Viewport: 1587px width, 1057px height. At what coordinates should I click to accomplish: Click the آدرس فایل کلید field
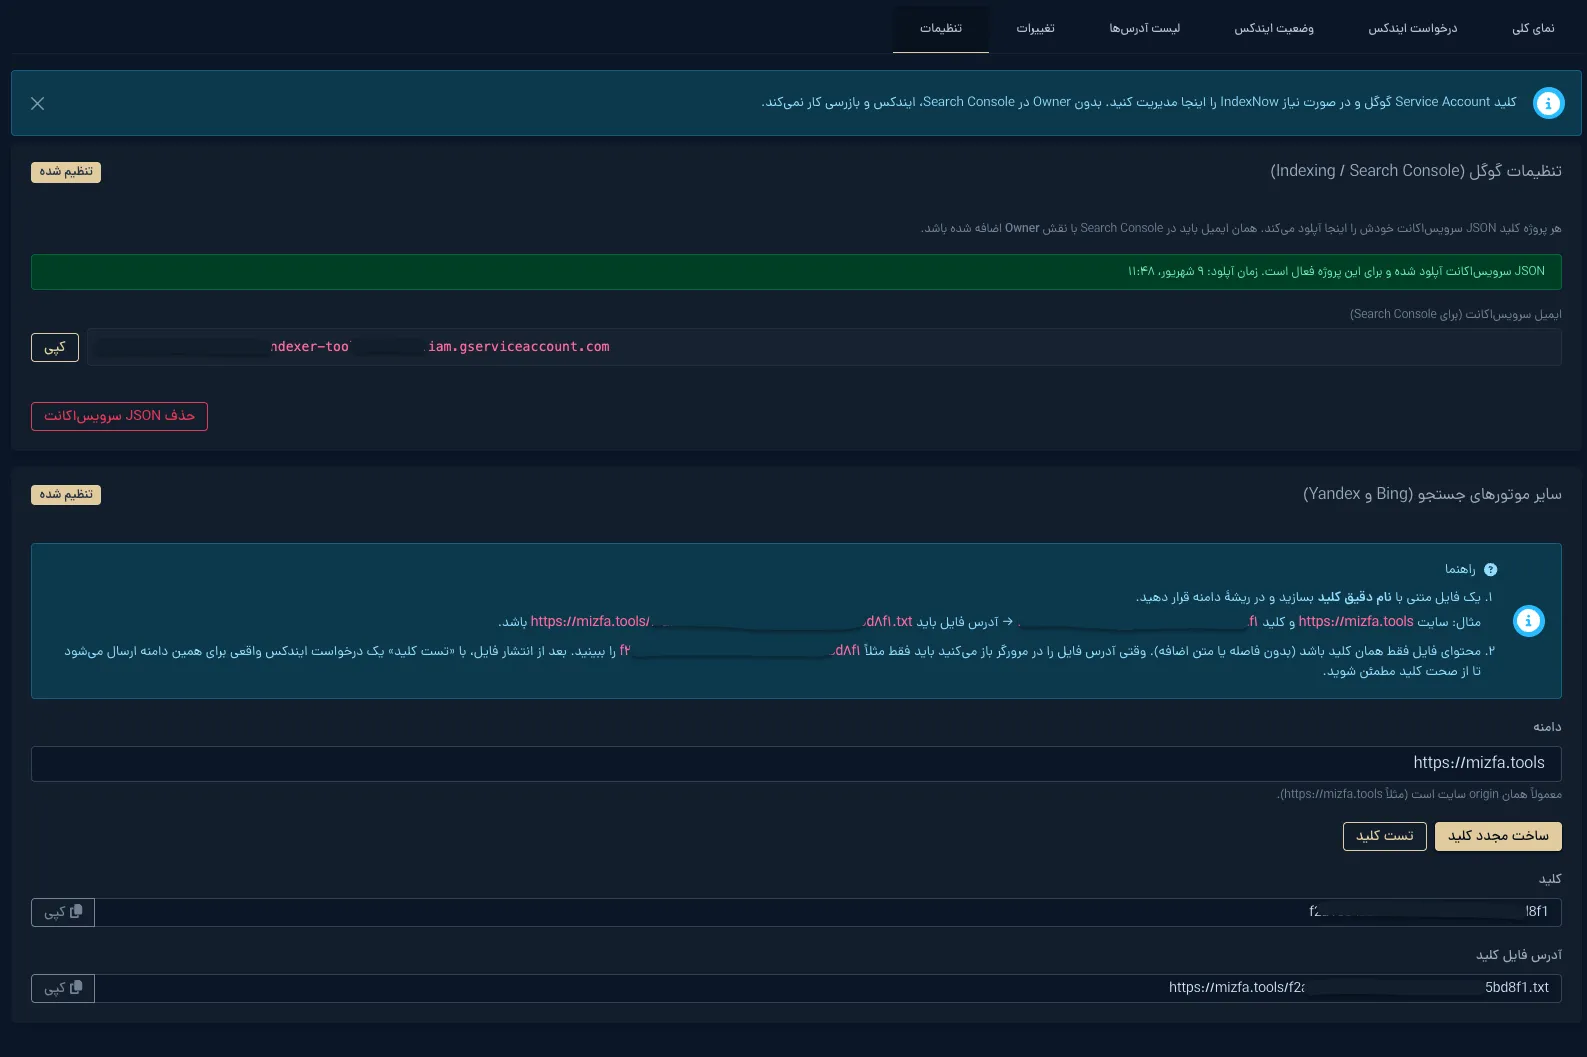coord(828,988)
